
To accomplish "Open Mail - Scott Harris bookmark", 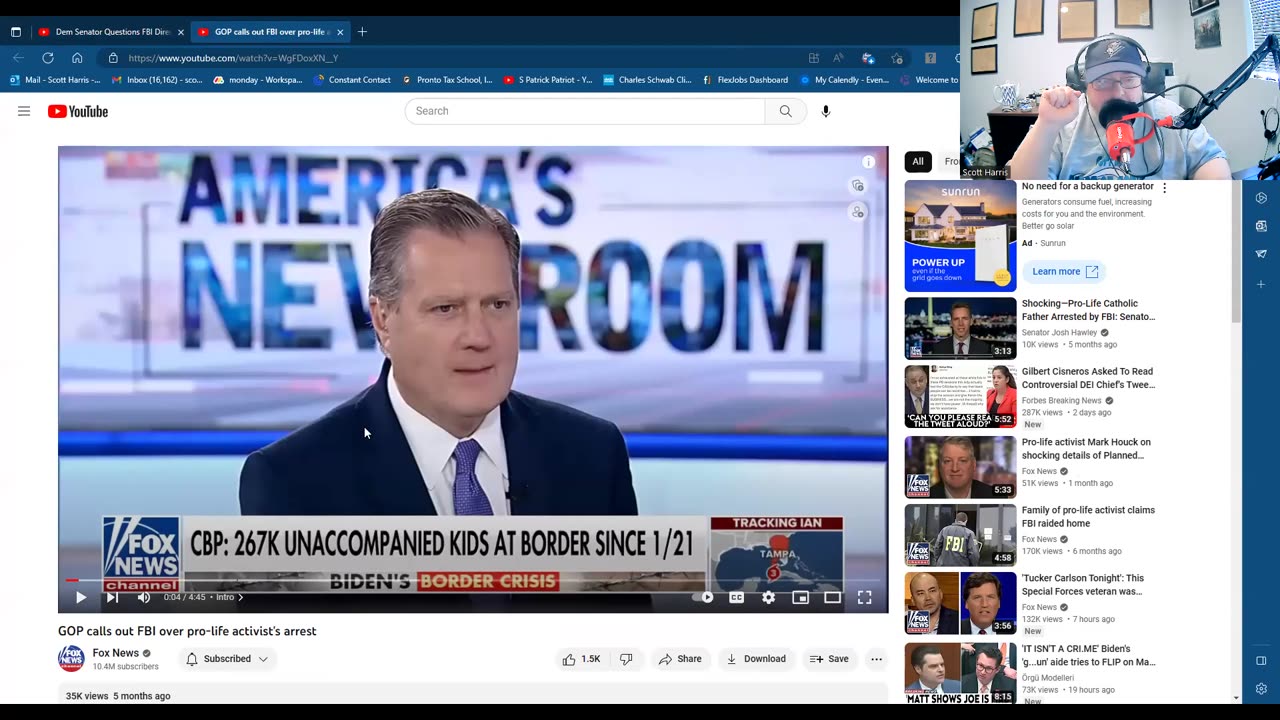I will pos(55,80).
